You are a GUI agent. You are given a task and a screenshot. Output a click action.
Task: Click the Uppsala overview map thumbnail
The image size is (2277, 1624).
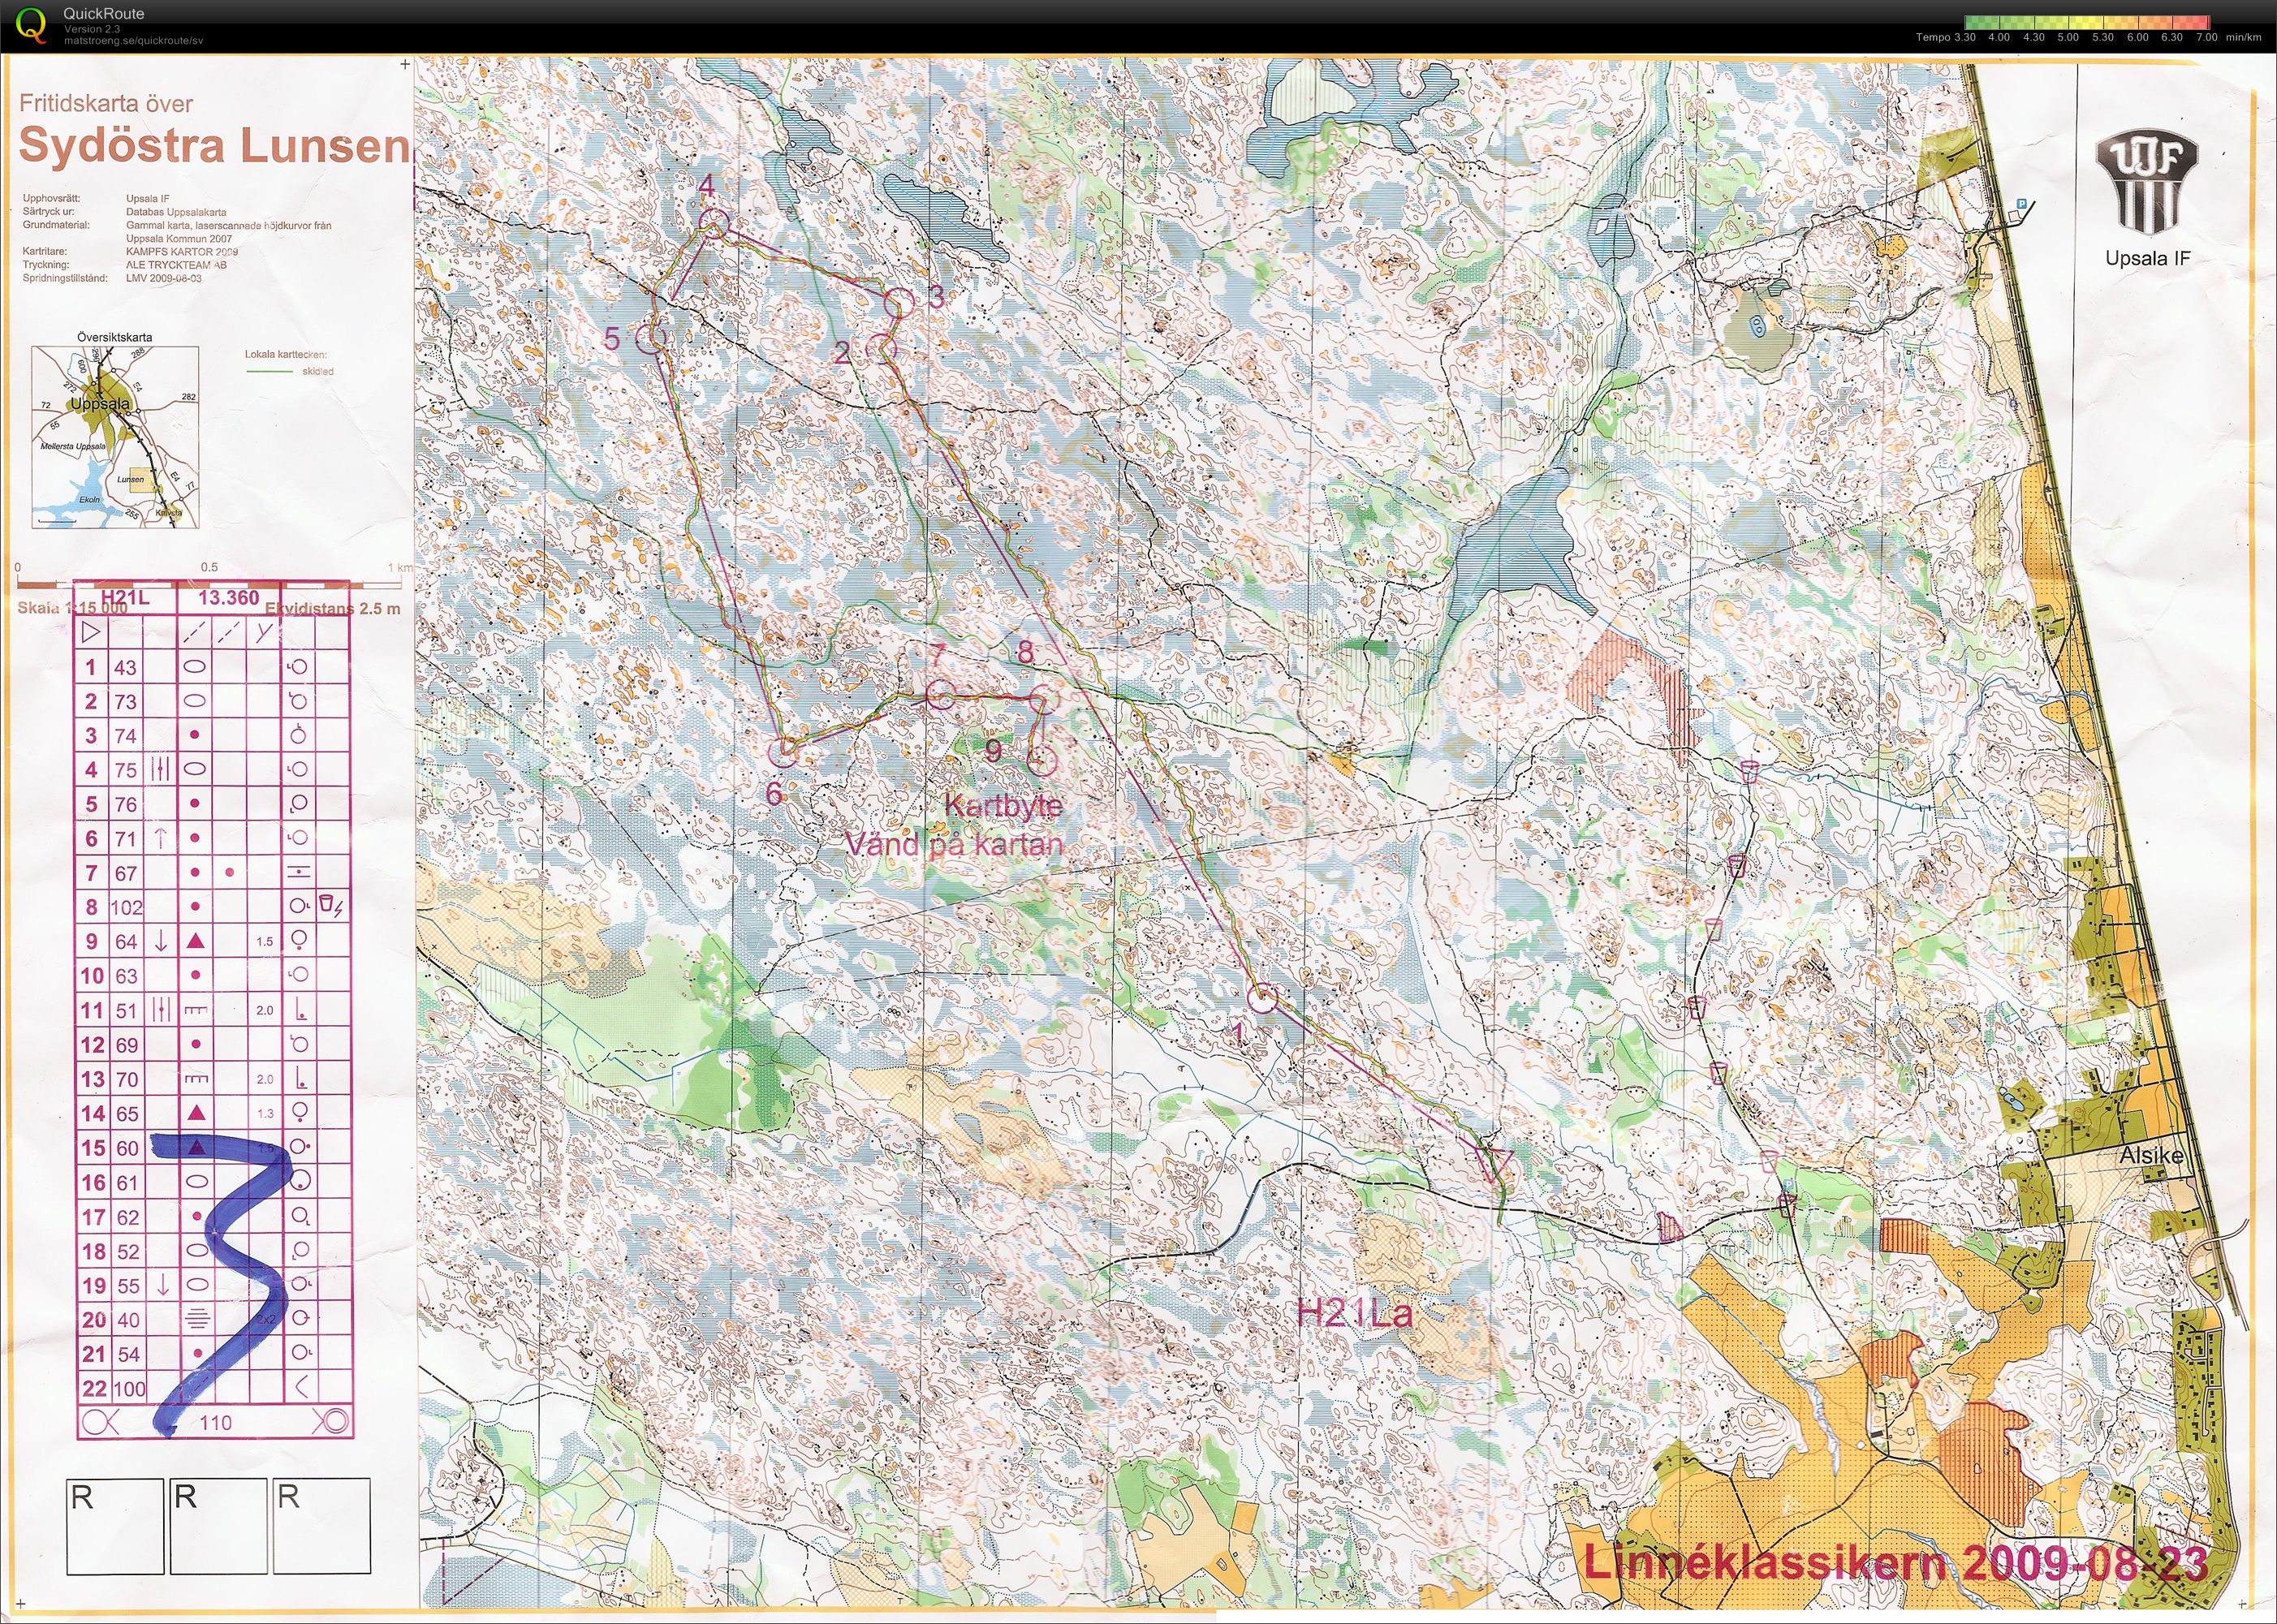[x=115, y=437]
